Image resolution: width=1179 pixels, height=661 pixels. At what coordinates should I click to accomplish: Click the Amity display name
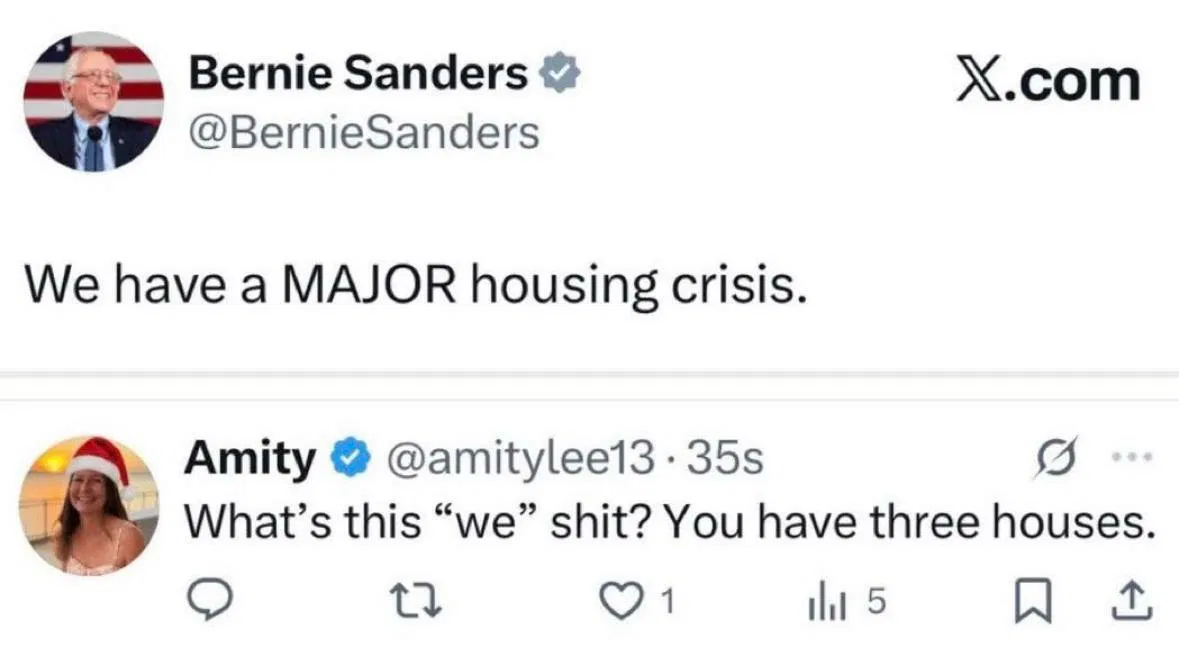[x=250, y=459]
